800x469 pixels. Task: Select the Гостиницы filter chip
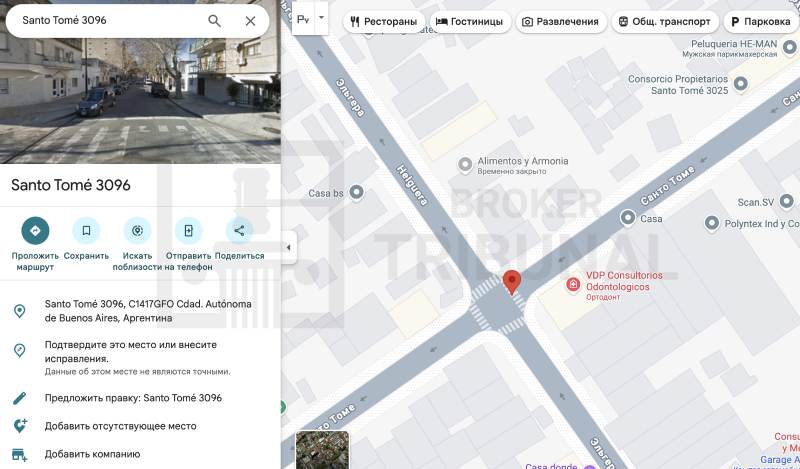pos(470,22)
